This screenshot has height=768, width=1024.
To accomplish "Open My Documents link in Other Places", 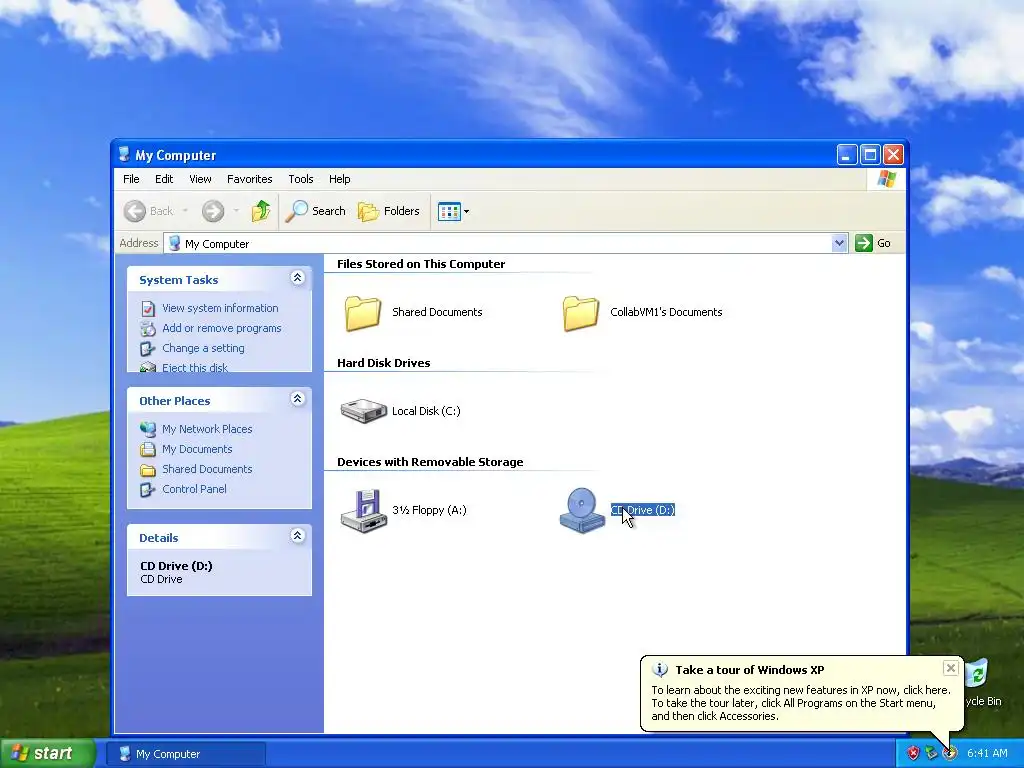I will (197, 449).
